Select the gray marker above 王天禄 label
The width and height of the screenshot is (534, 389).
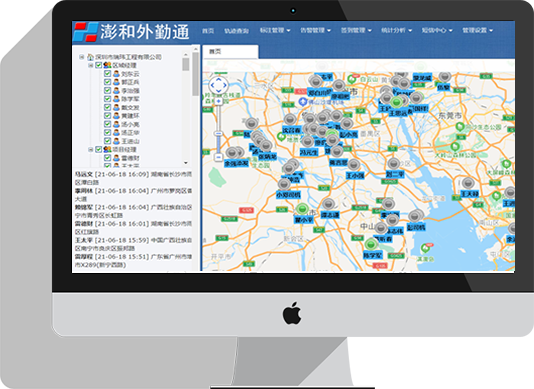(468, 183)
